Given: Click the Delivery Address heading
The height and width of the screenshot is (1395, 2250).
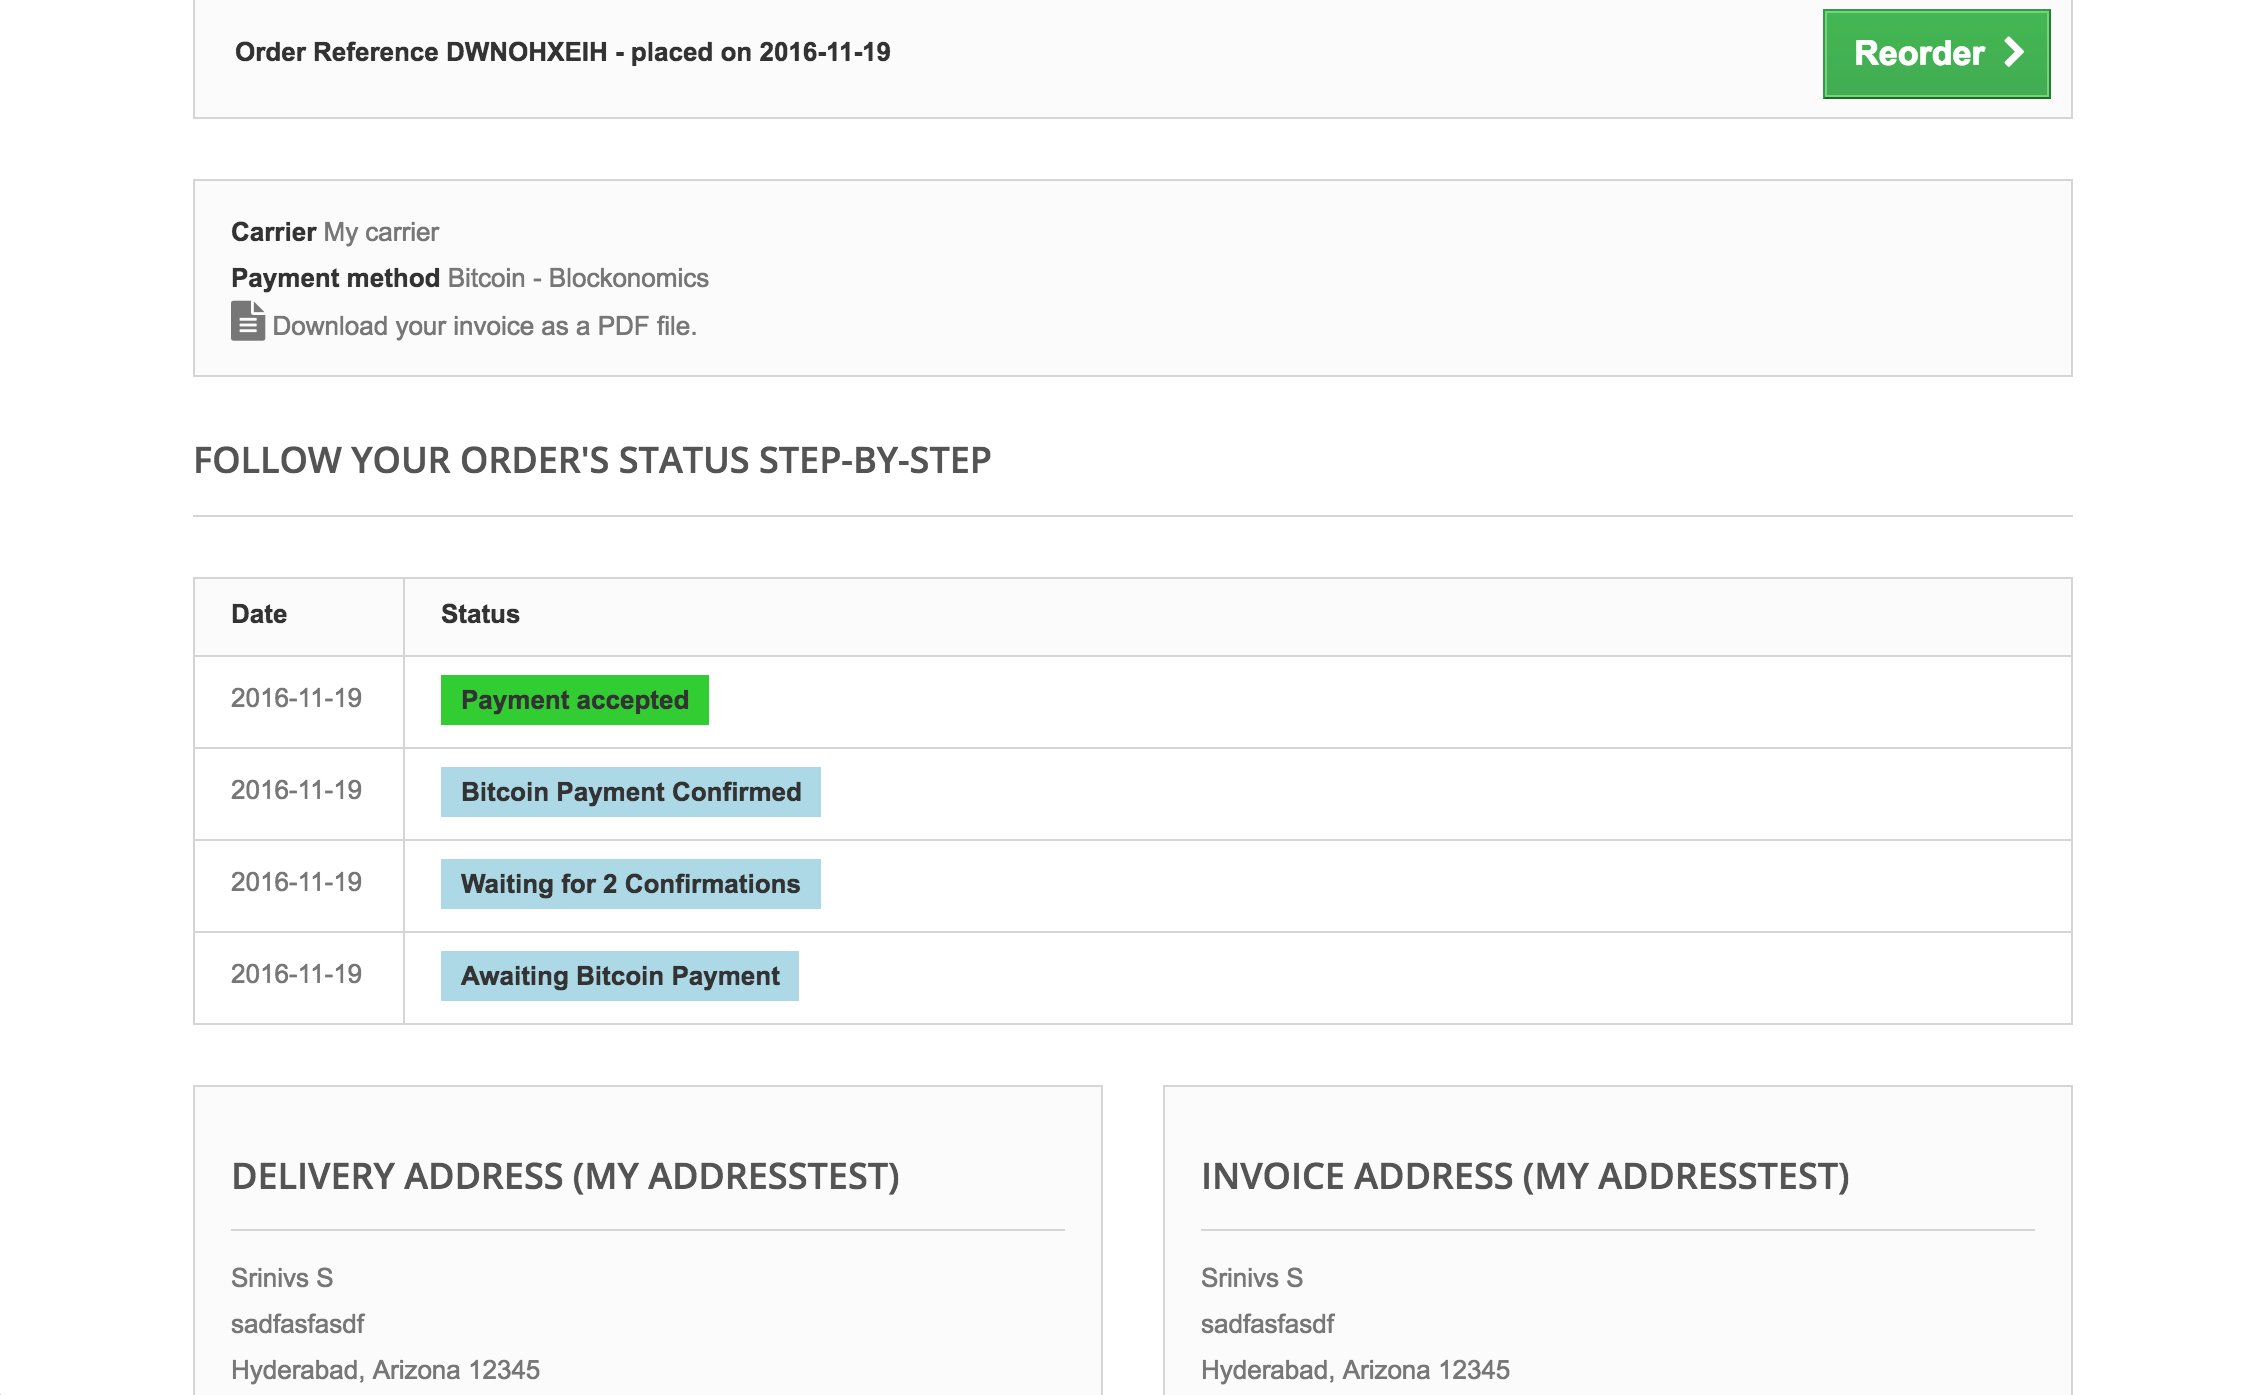Looking at the screenshot, I should (x=565, y=1176).
